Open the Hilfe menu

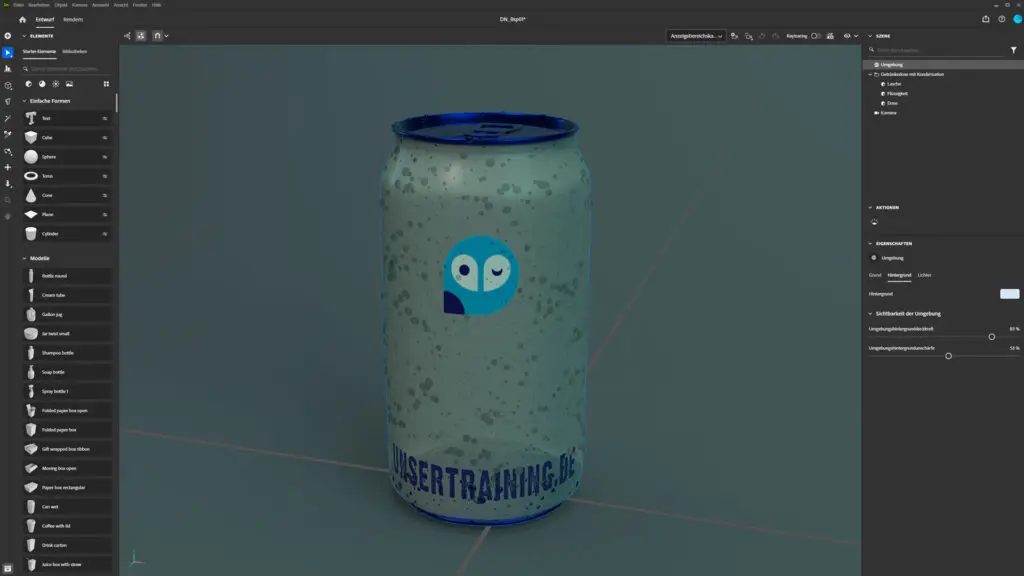click(157, 5)
